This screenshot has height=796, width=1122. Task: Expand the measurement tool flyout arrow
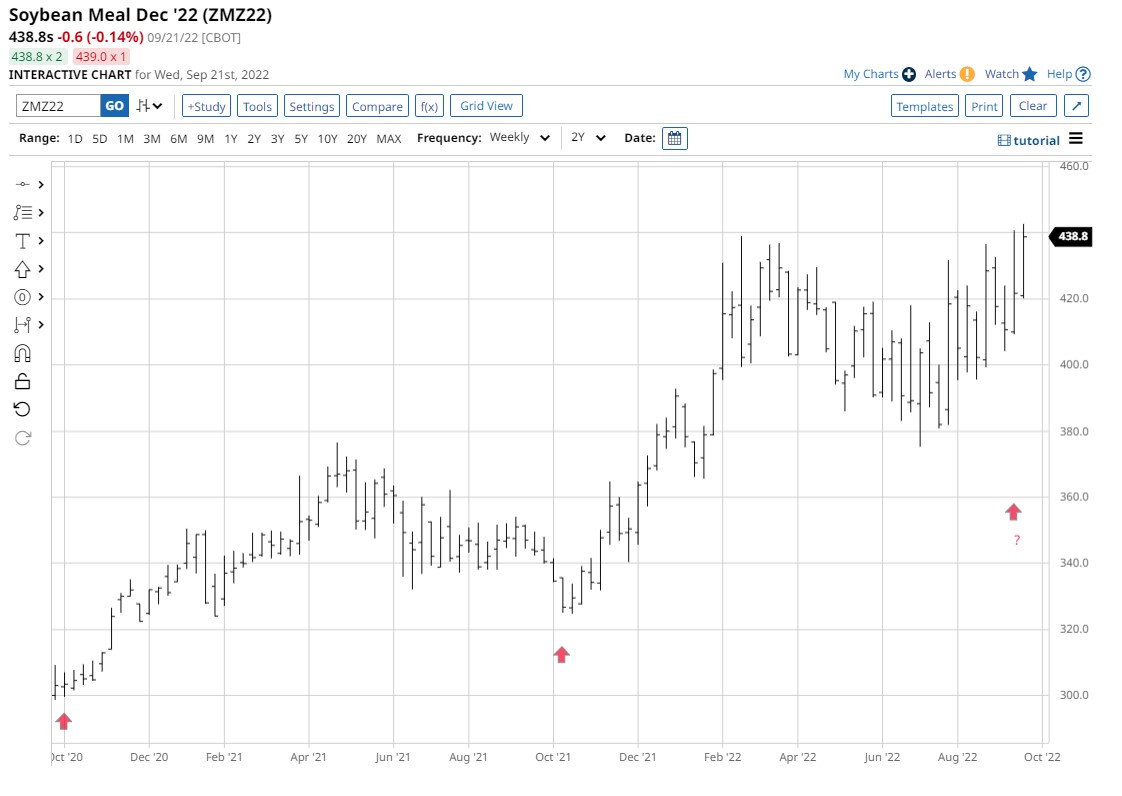click(x=42, y=325)
